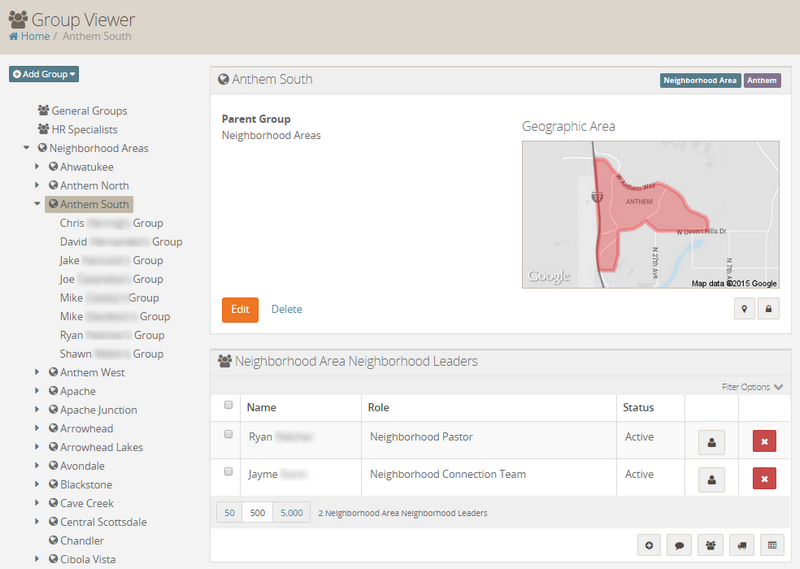Screen dimensions: 800x569
Task: Select Cave Creek in group tree
Action: click(87, 503)
